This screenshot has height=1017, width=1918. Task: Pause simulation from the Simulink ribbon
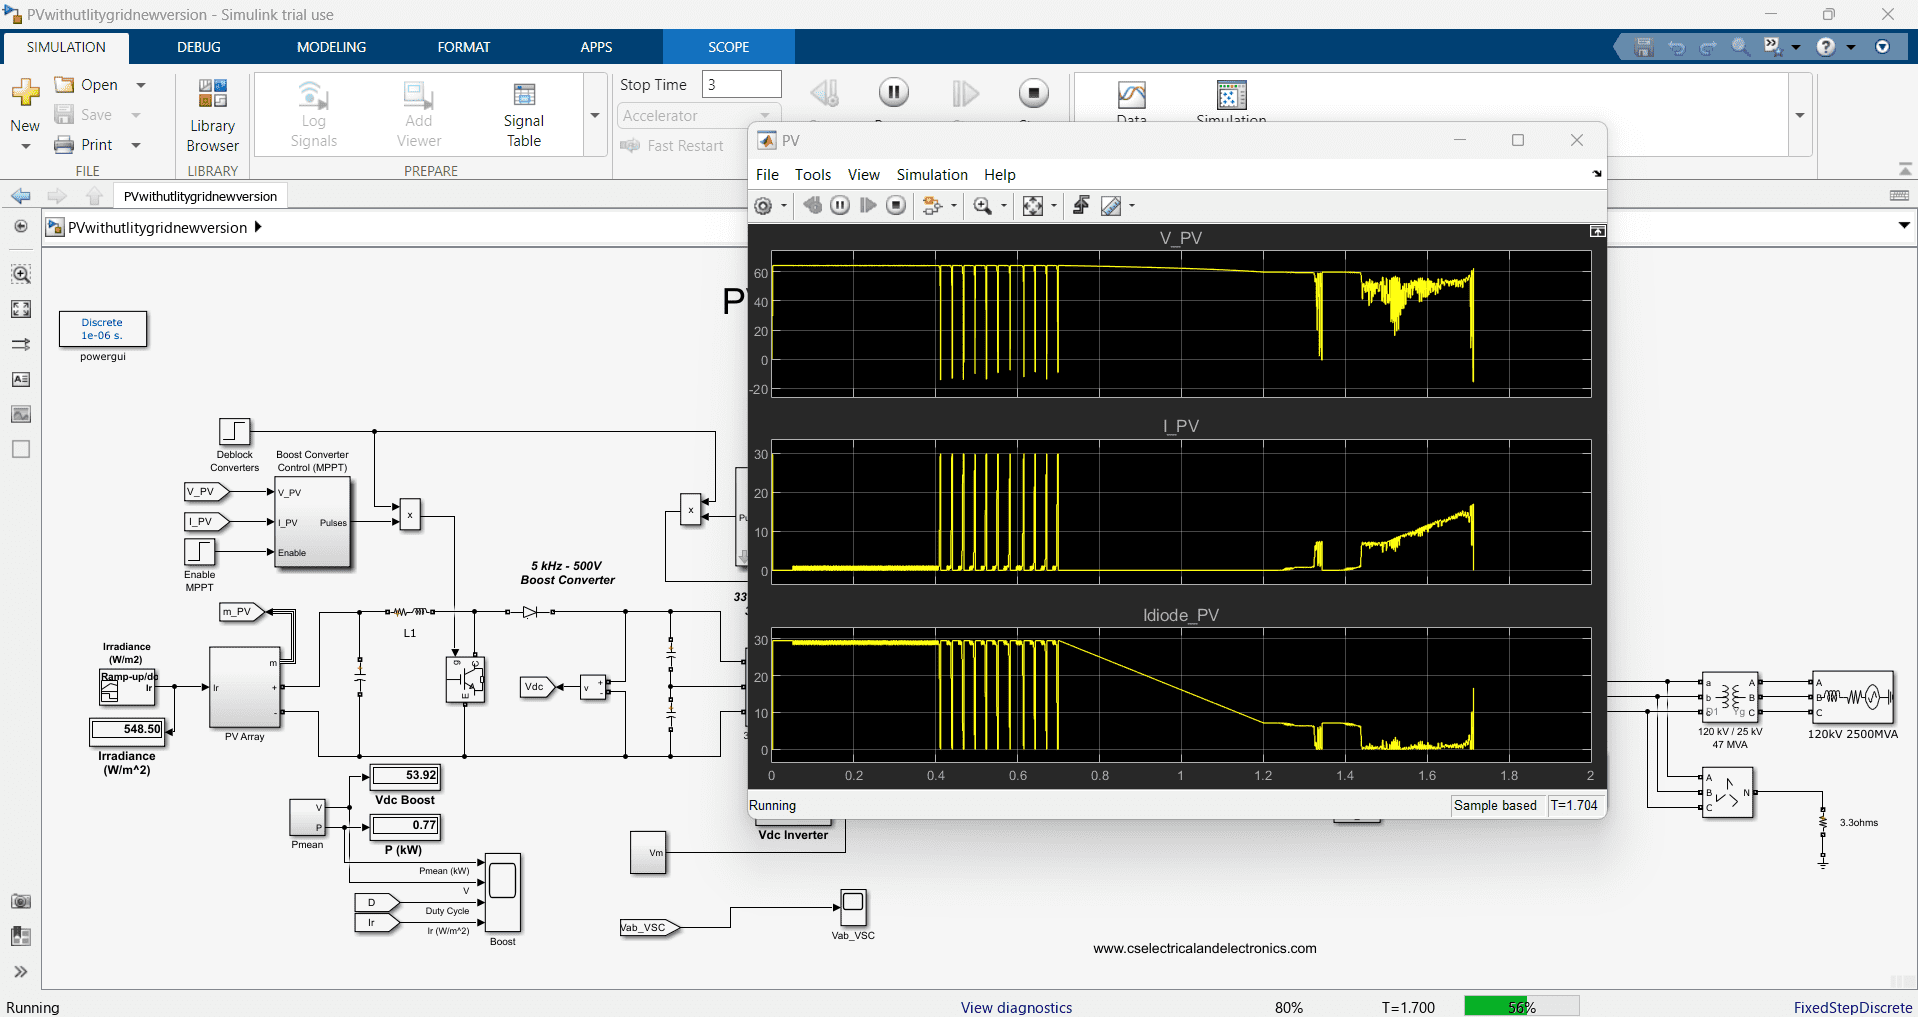click(x=893, y=93)
